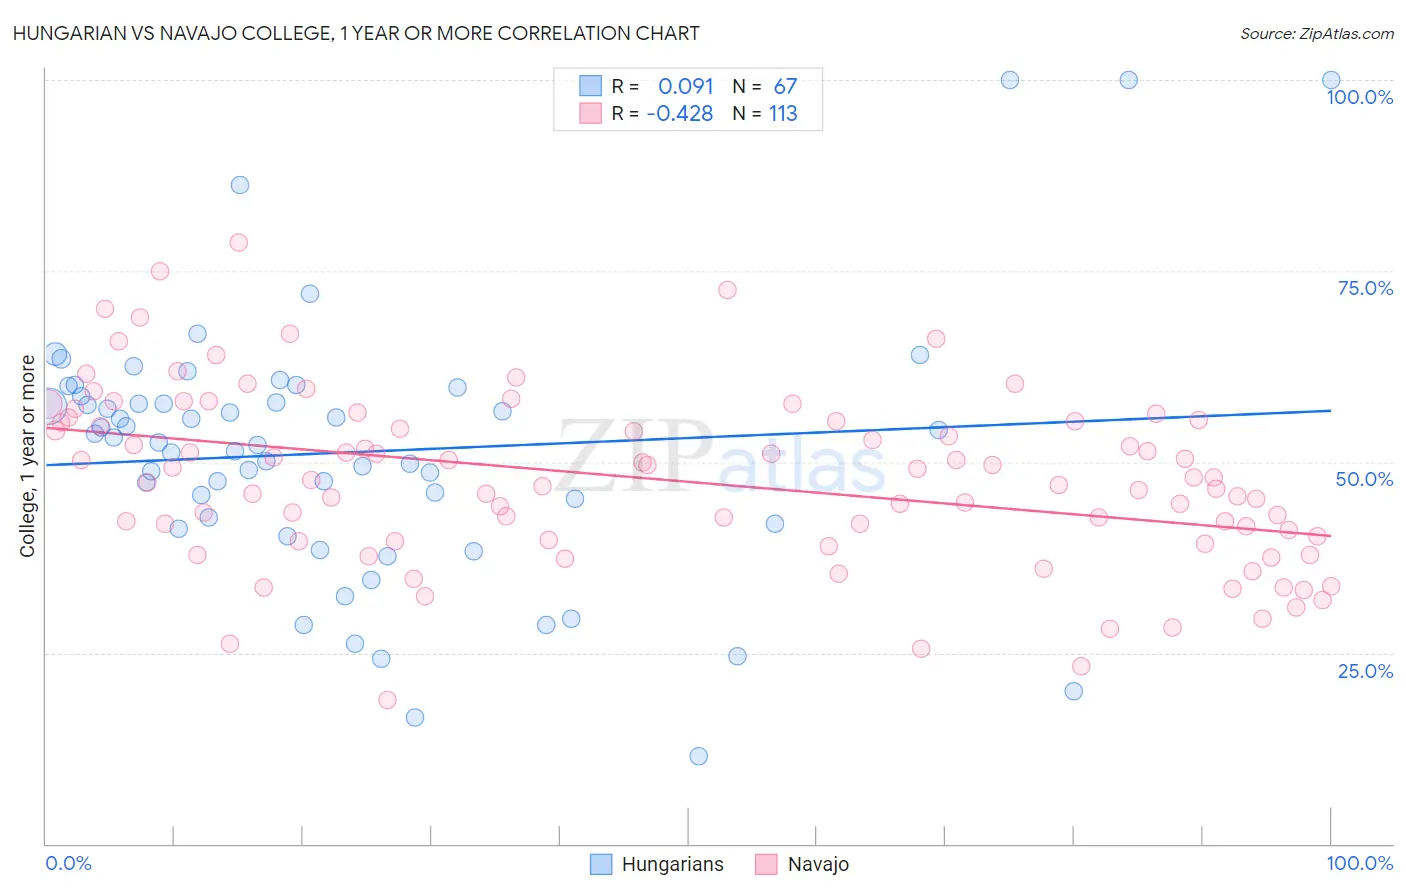
Task: Select the Navajo legend label
Action: tap(818, 864)
